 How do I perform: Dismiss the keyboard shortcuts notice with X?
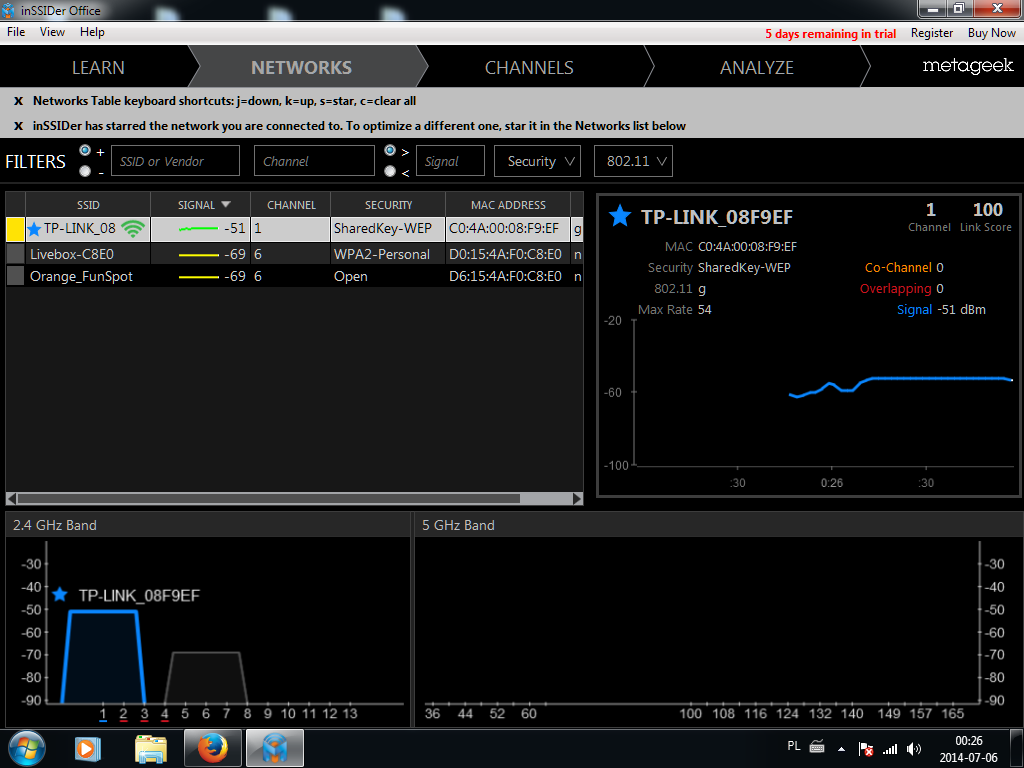(x=18, y=101)
